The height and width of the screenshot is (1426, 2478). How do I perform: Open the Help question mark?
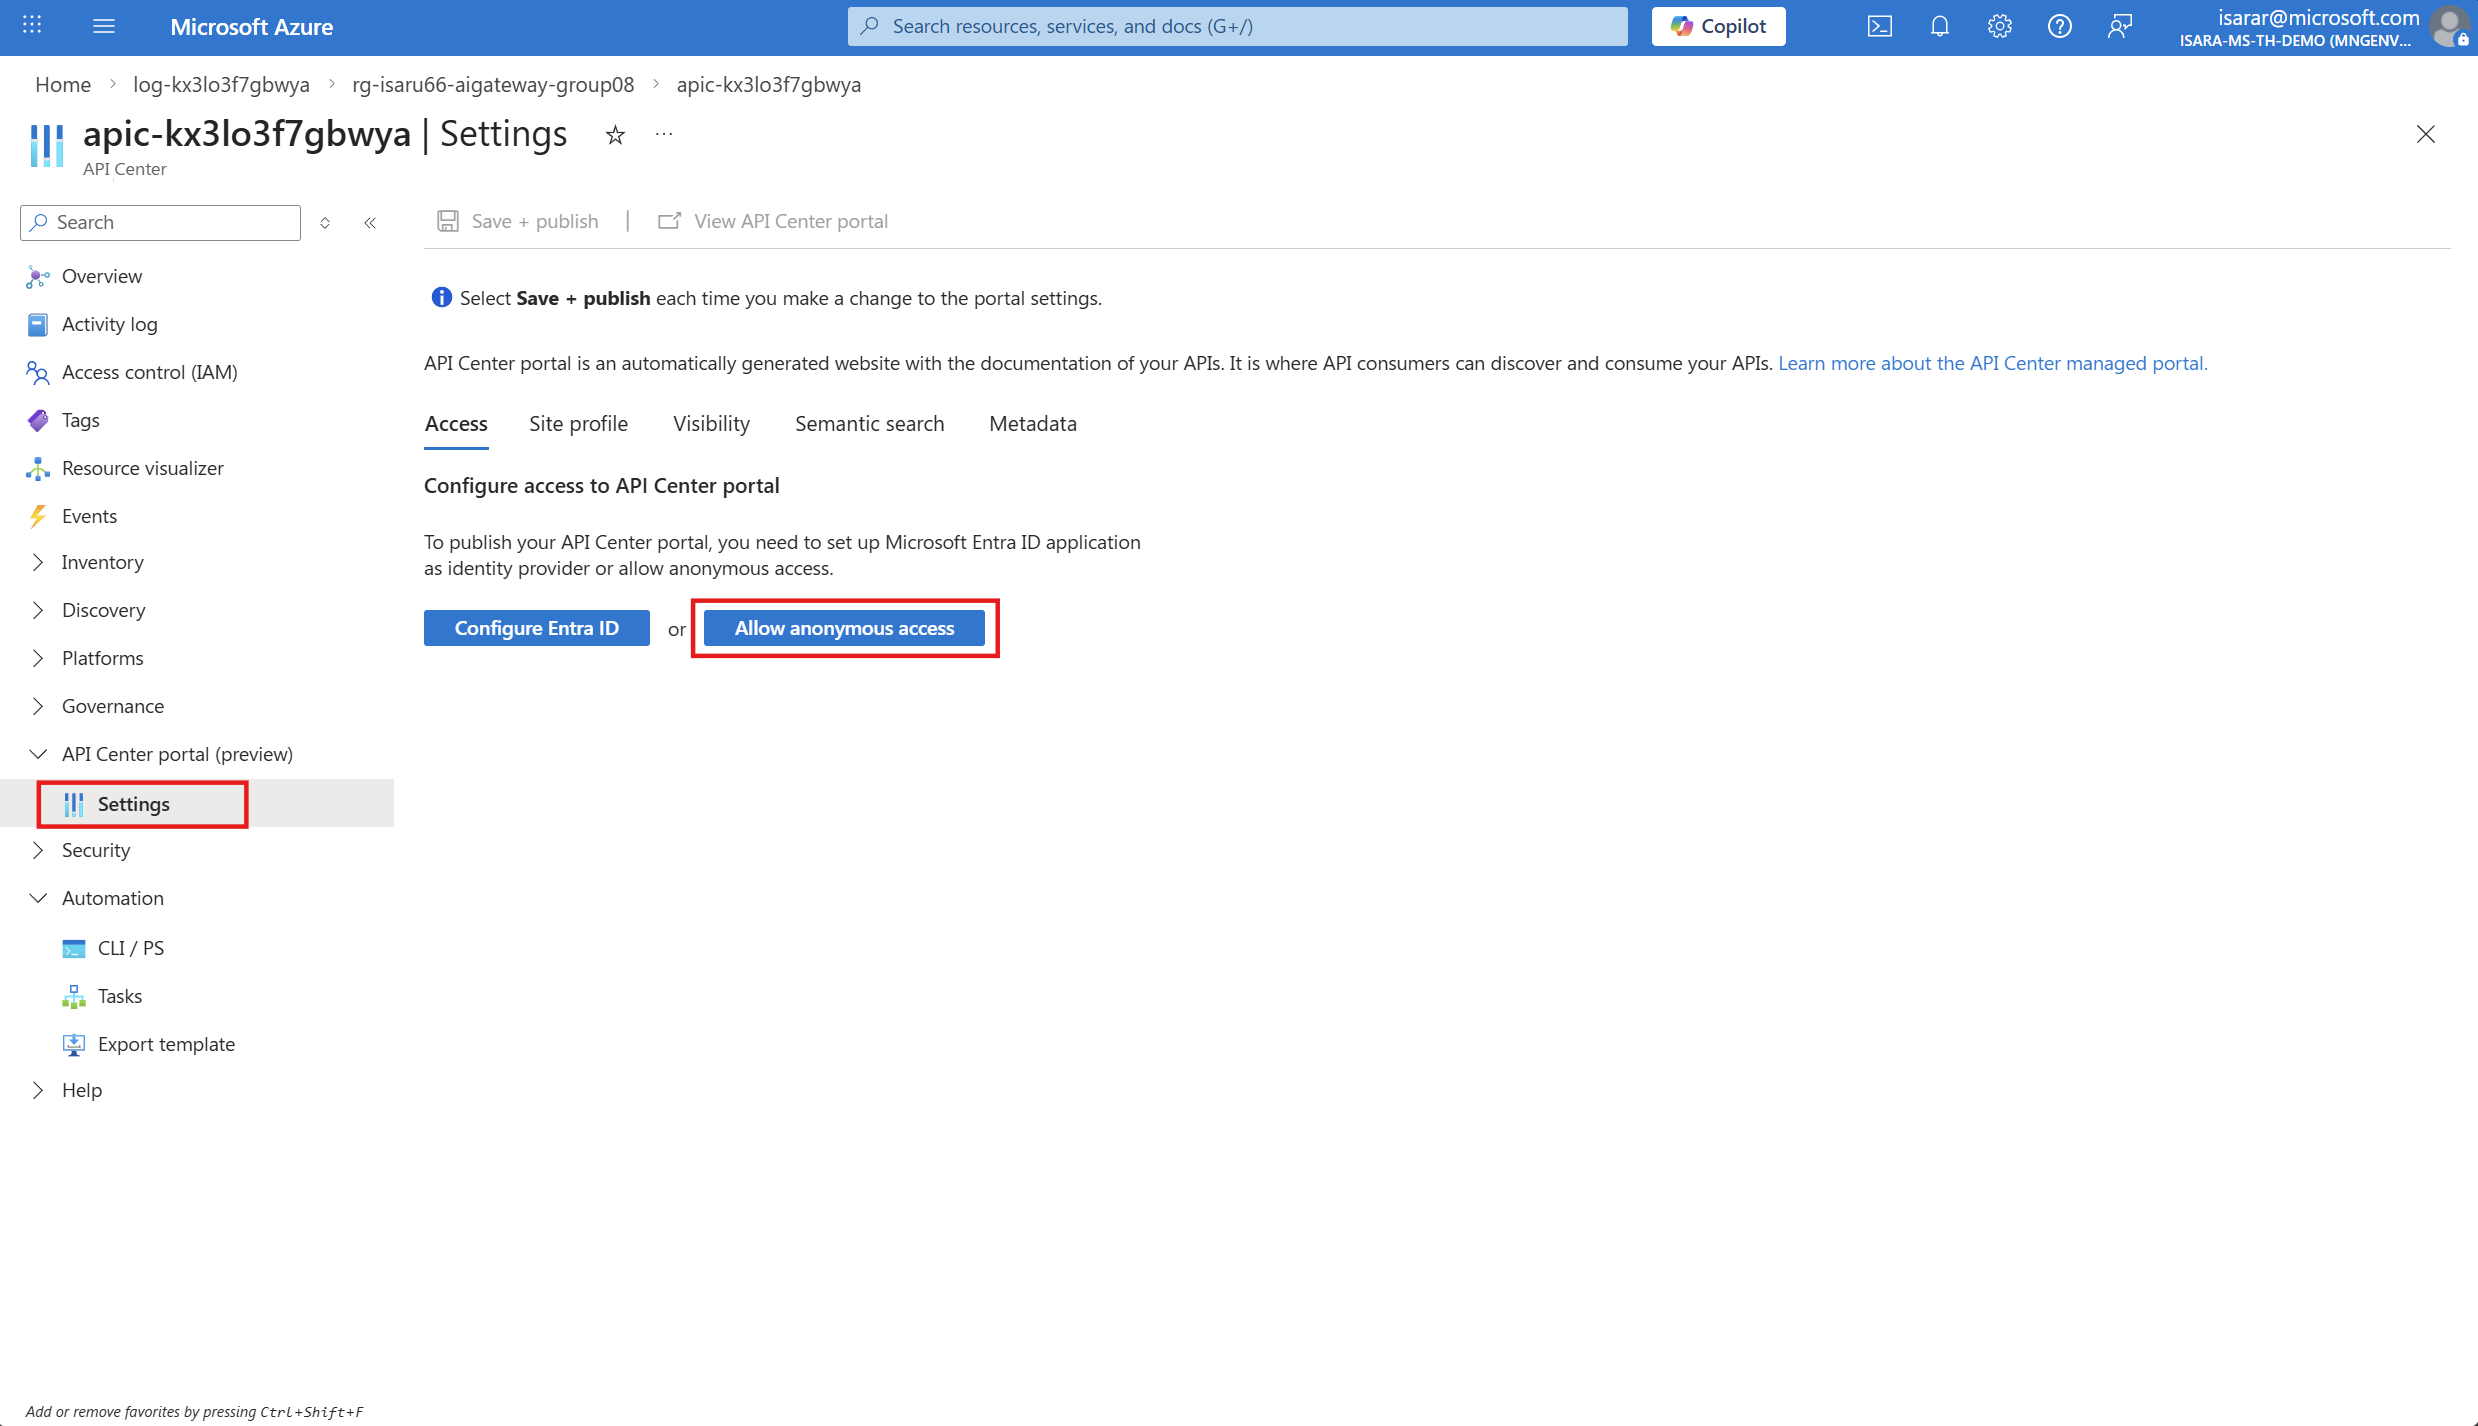click(2060, 26)
